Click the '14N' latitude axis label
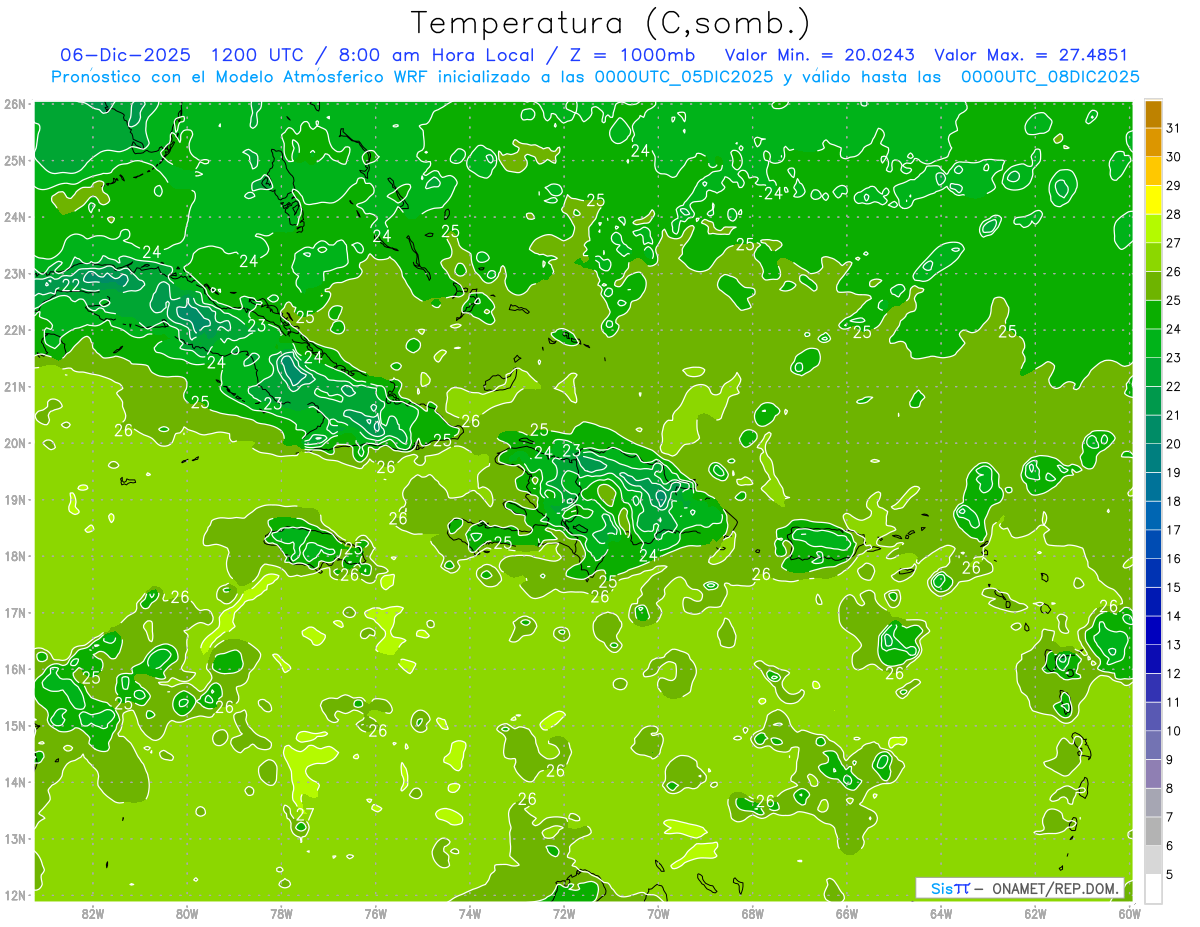 coord(15,782)
